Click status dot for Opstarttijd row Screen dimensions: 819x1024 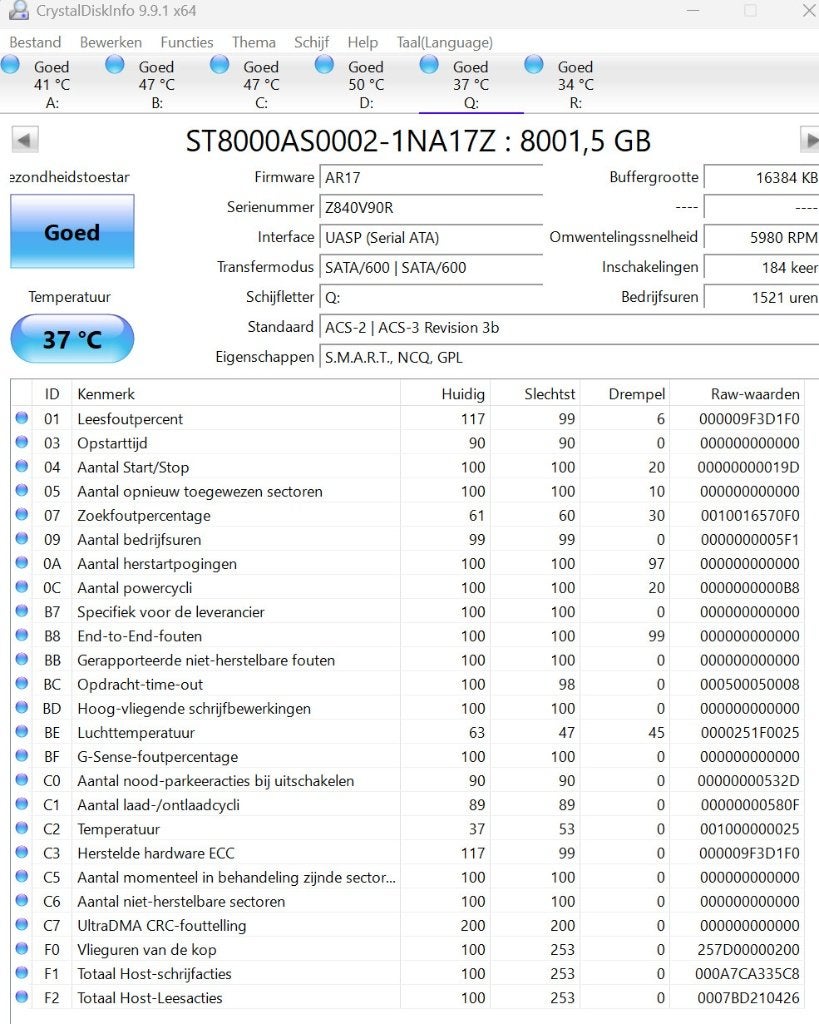click(x=22, y=442)
